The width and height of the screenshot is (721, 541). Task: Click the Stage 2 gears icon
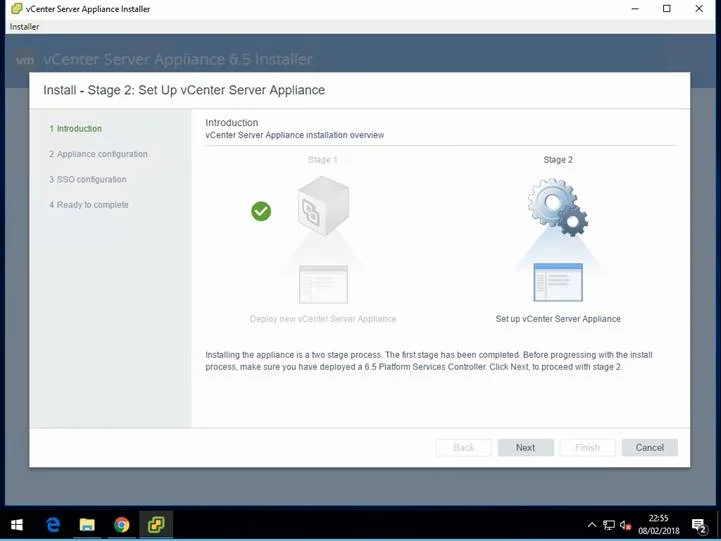[x=557, y=207]
